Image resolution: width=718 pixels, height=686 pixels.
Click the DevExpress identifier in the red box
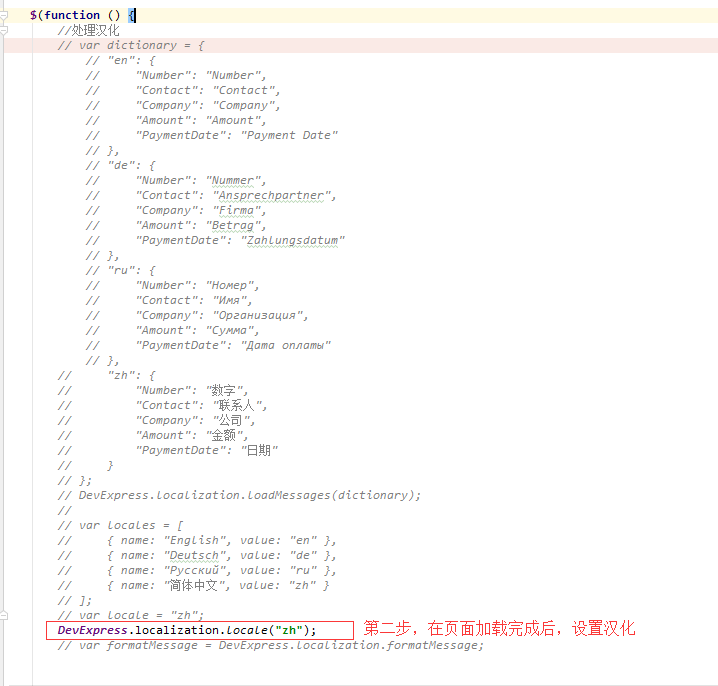point(93,630)
